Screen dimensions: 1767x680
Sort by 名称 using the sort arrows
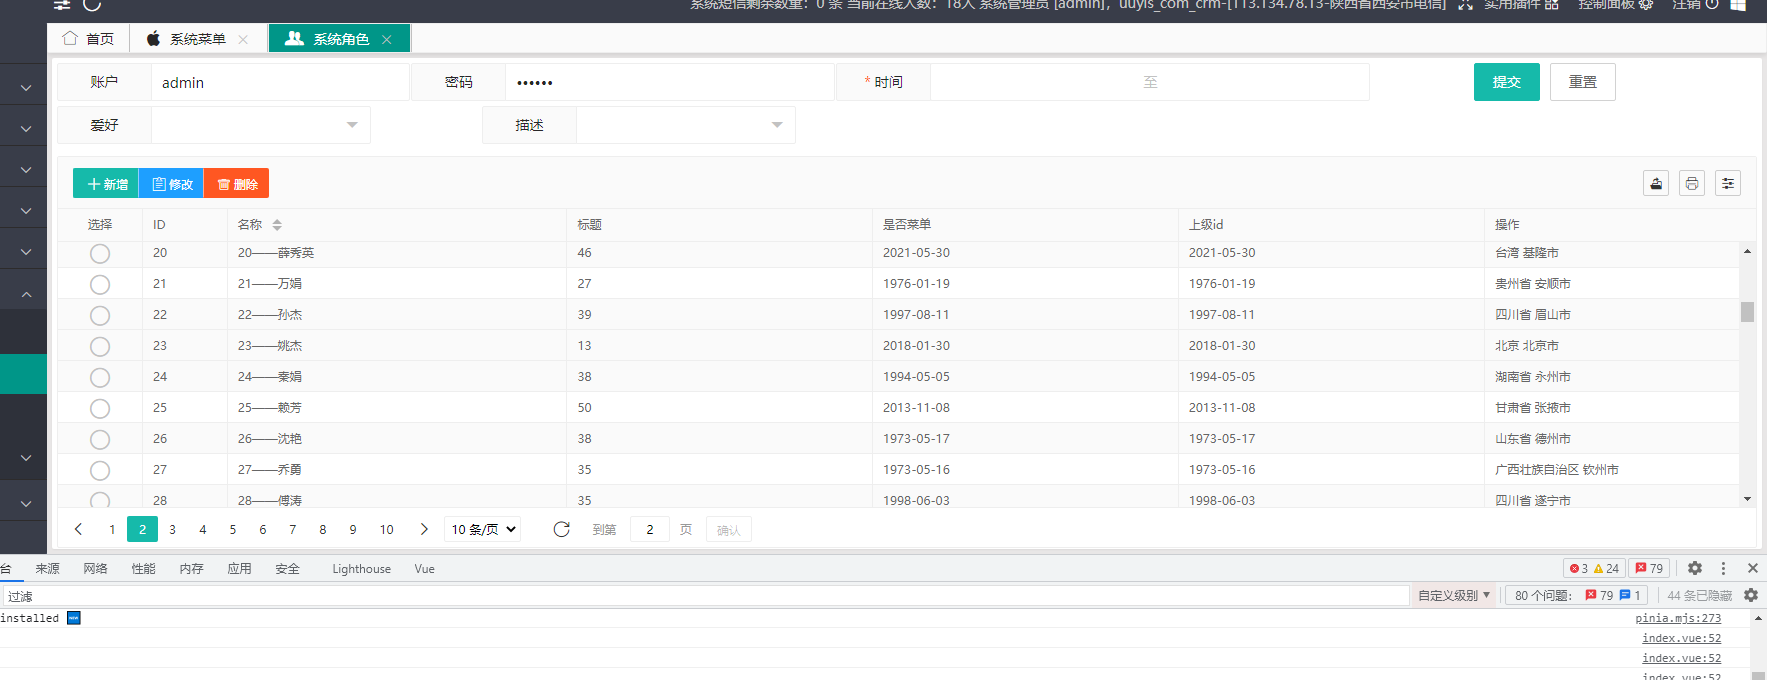pos(277,225)
